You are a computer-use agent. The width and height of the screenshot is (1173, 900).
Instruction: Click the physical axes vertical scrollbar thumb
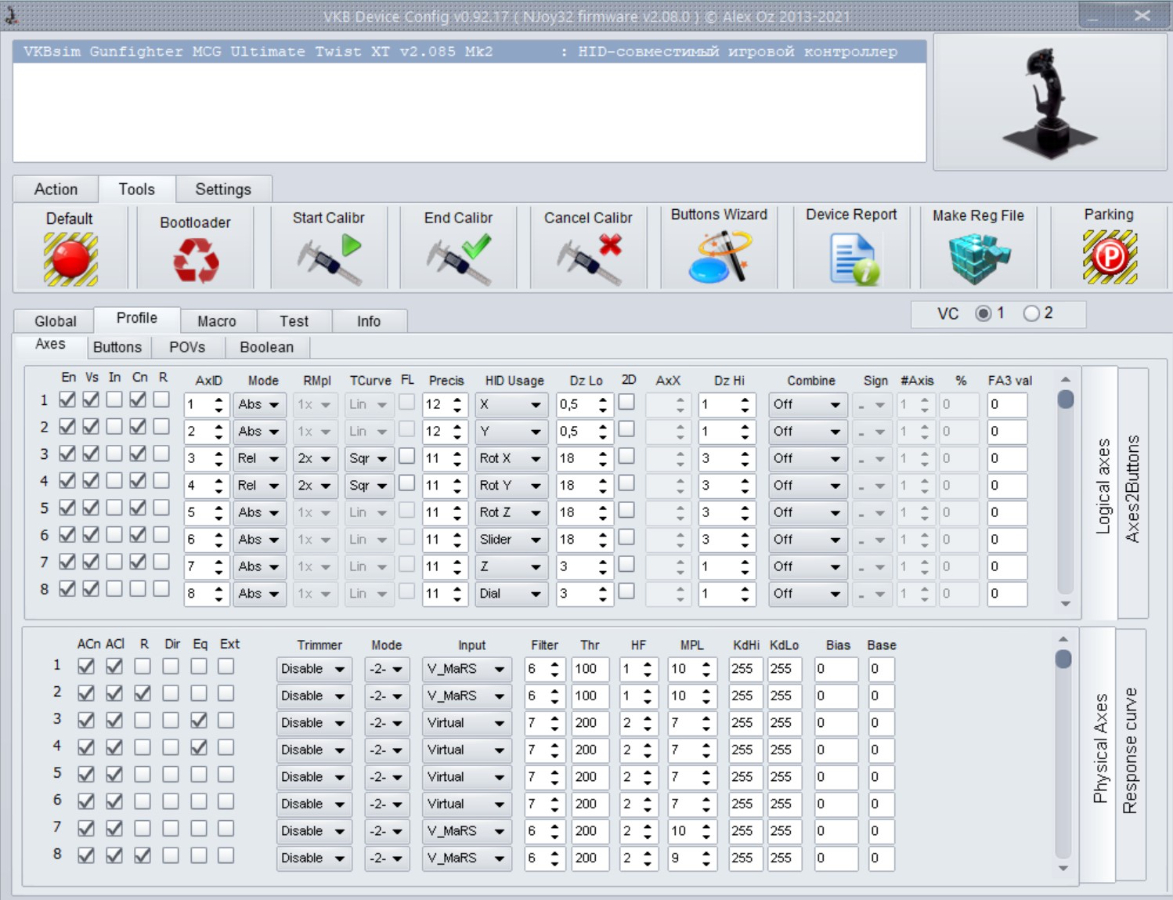pos(1063,659)
